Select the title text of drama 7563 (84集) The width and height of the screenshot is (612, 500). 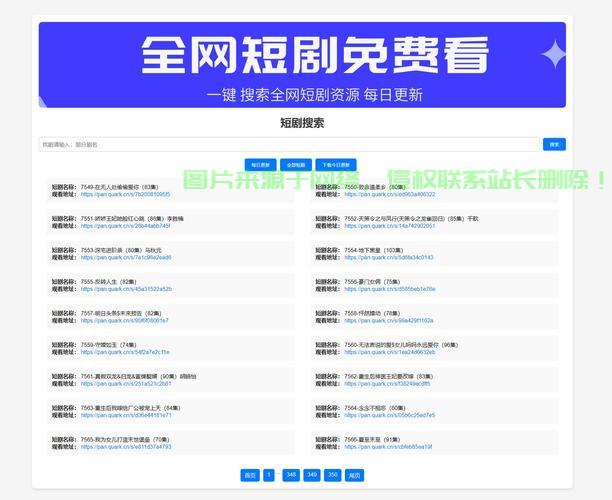tap(130, 408)
